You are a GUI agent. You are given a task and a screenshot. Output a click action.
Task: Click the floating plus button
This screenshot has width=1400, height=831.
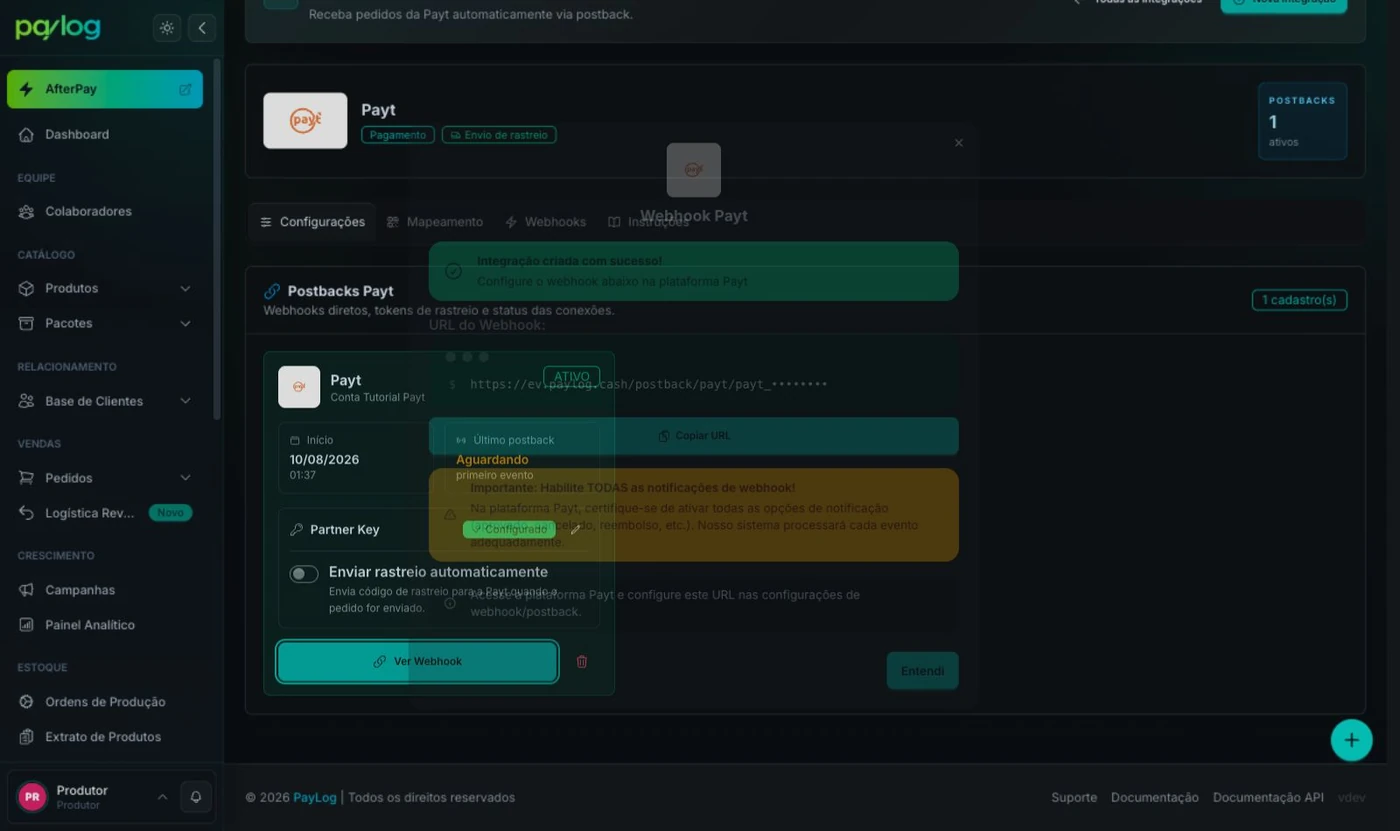tap(1351, 740)
